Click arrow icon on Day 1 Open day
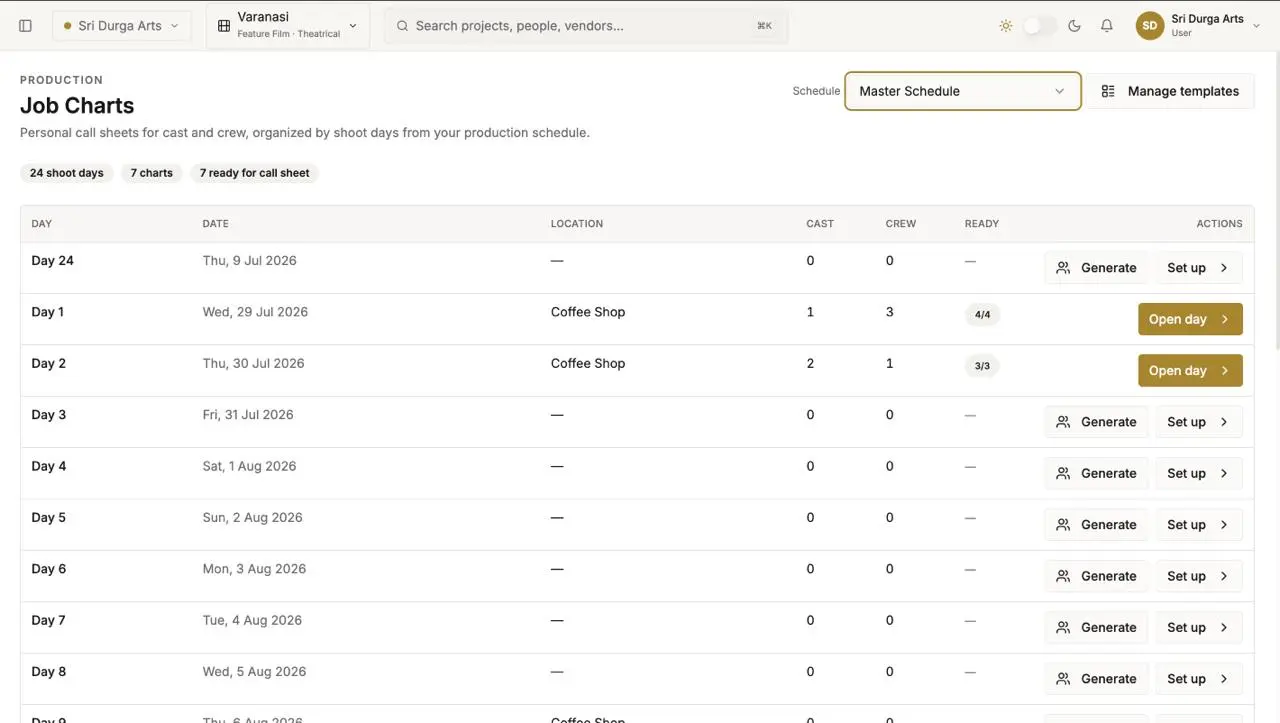The image size is (1280, 723). (1225, 320)
